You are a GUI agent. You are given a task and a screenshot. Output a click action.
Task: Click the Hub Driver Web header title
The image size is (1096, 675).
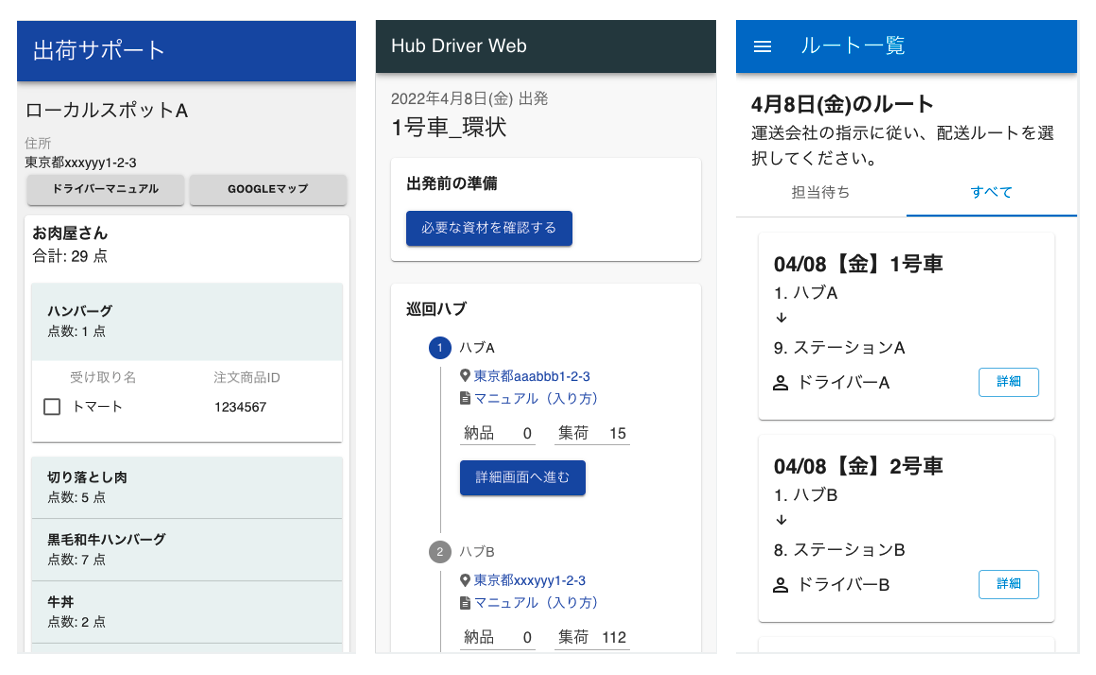459,46
